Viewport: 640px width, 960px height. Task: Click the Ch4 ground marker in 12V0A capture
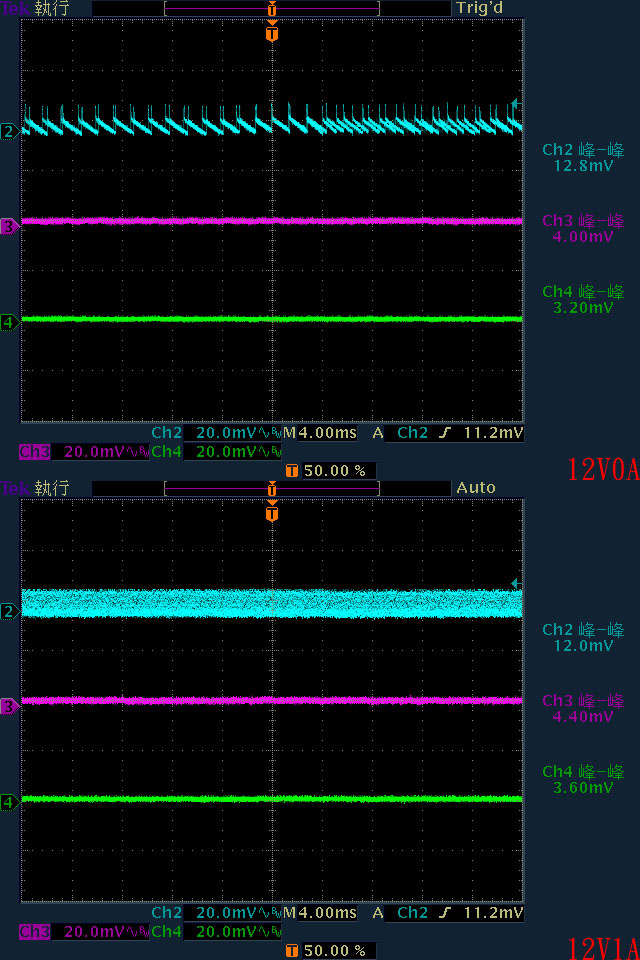coord(9,321)
